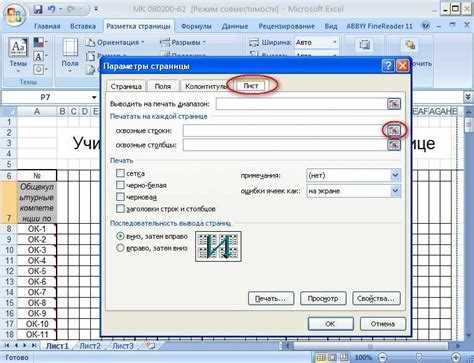The width and height of the screenshot is (474, 363).
Task: Expand the примечания dropdown
Action: point(395,175)
